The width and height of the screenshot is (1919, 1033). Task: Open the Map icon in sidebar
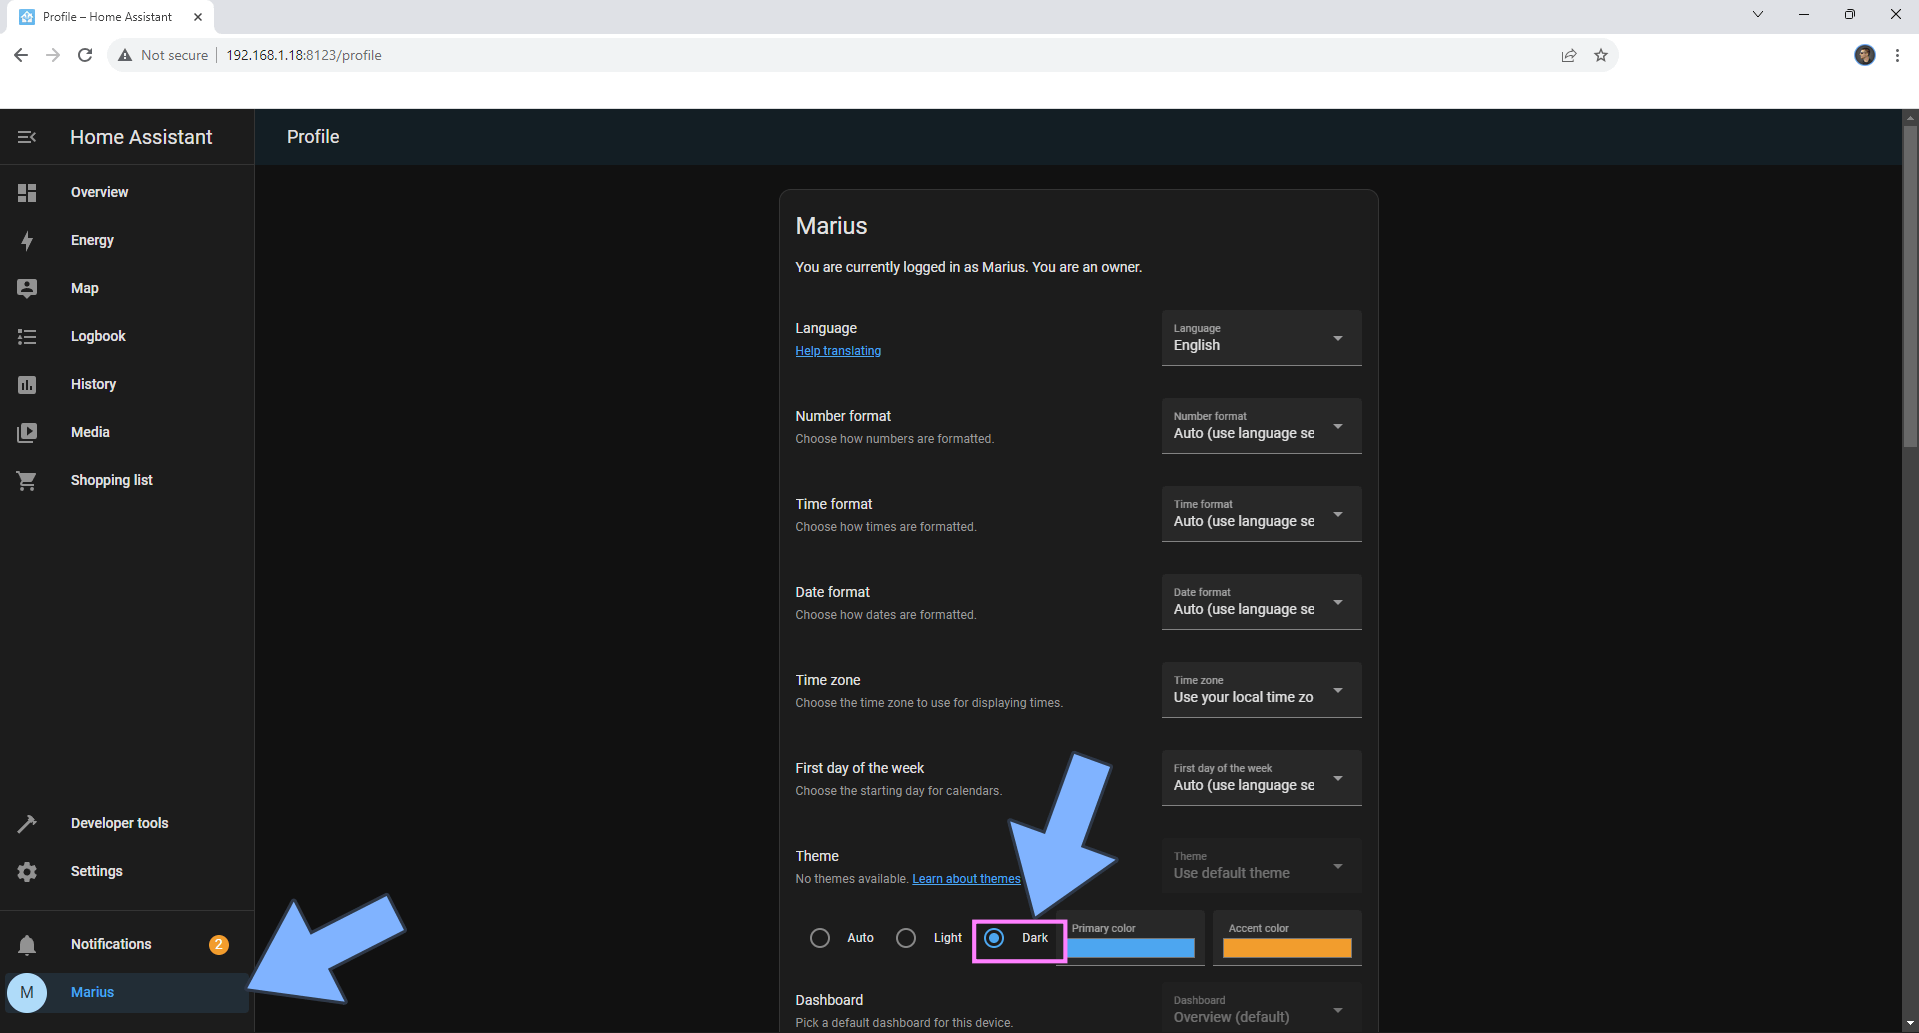click(27, 288)
